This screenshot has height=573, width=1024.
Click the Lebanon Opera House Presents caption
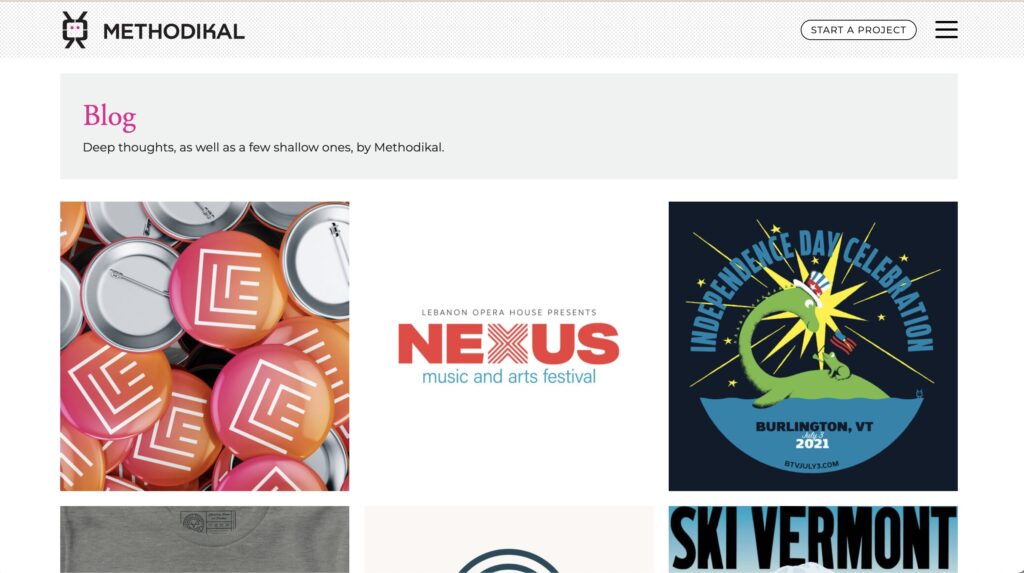[509, 312]
